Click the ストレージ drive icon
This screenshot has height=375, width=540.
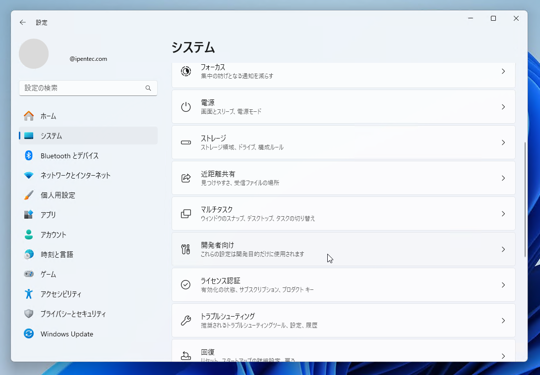click(x=186, y=143)
